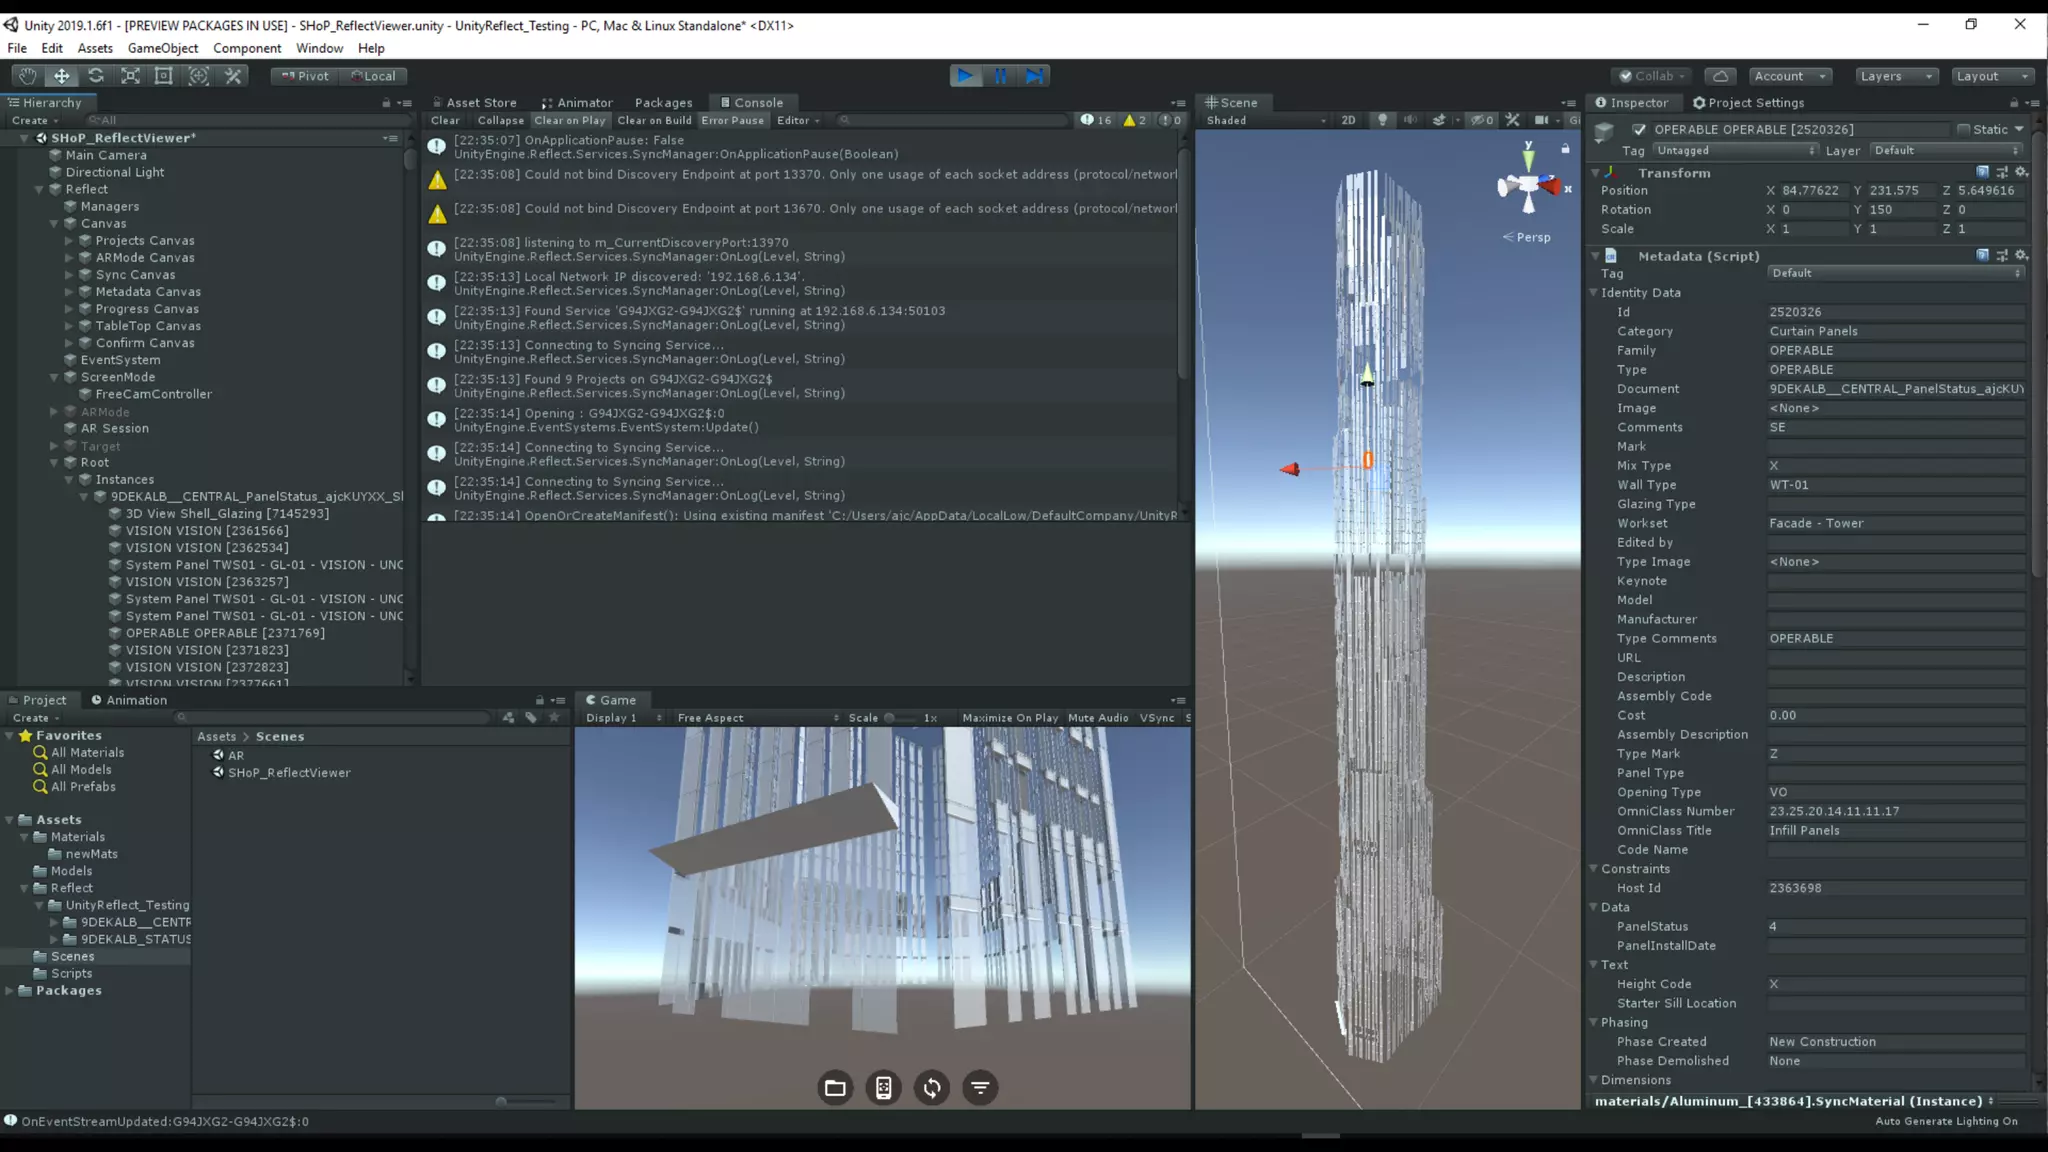
Task: Open the Account dropdown
Action: pos(1790,76)
